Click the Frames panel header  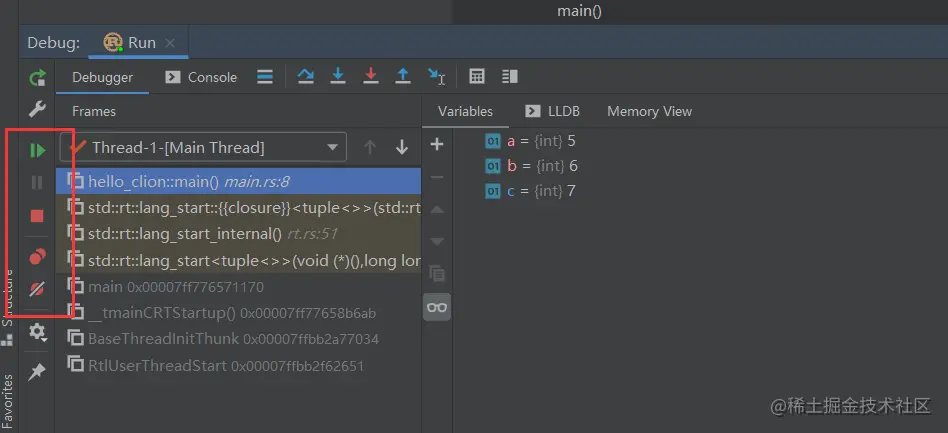(x=94, y=111)
